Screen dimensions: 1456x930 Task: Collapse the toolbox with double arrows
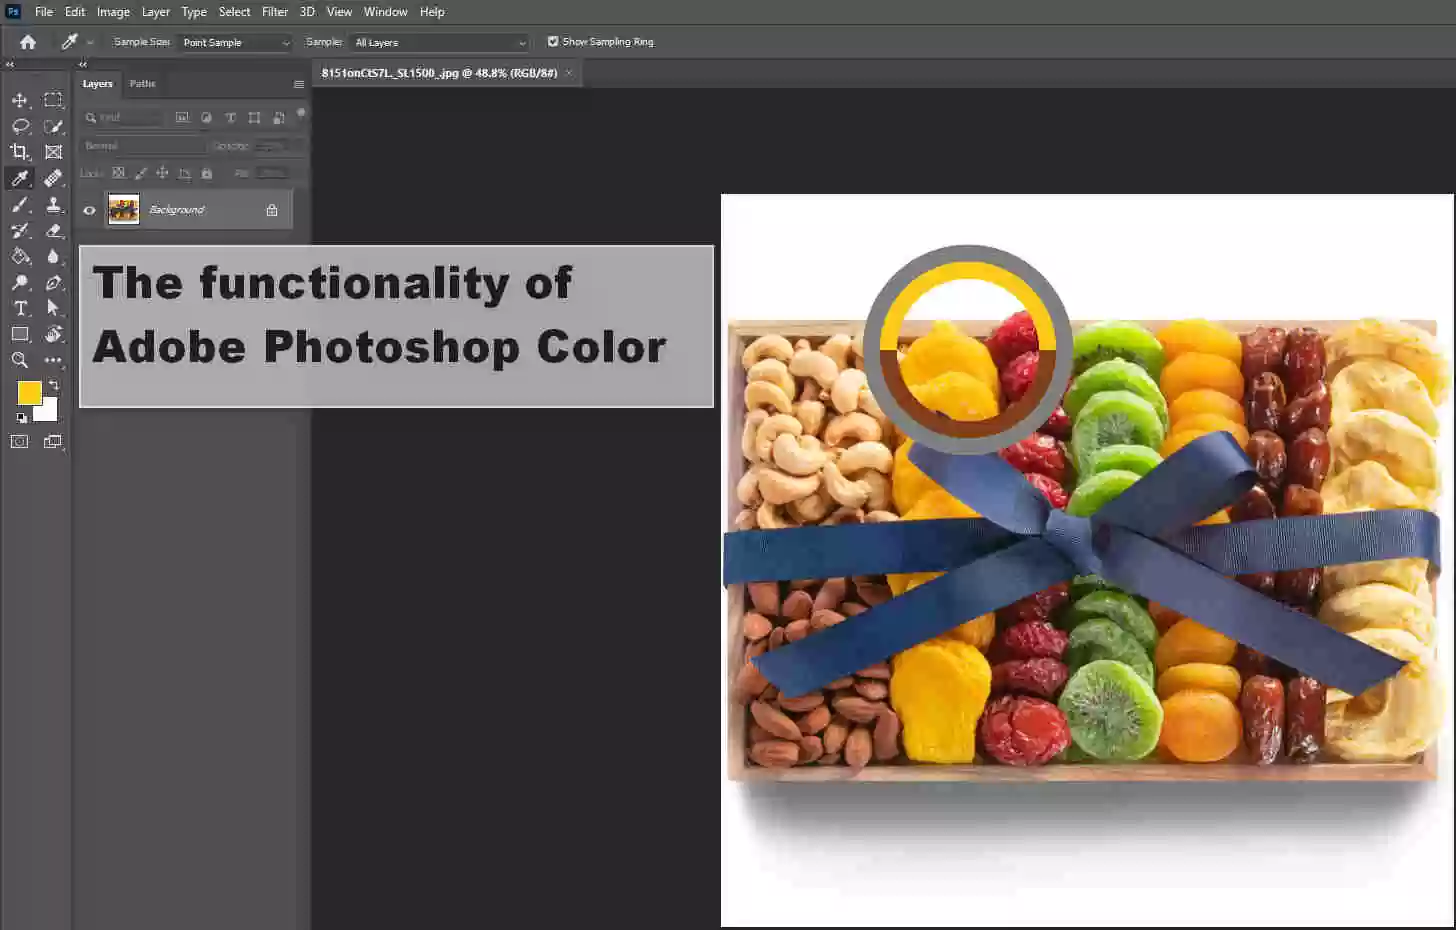pyautogui.click(x=10, y=64)
